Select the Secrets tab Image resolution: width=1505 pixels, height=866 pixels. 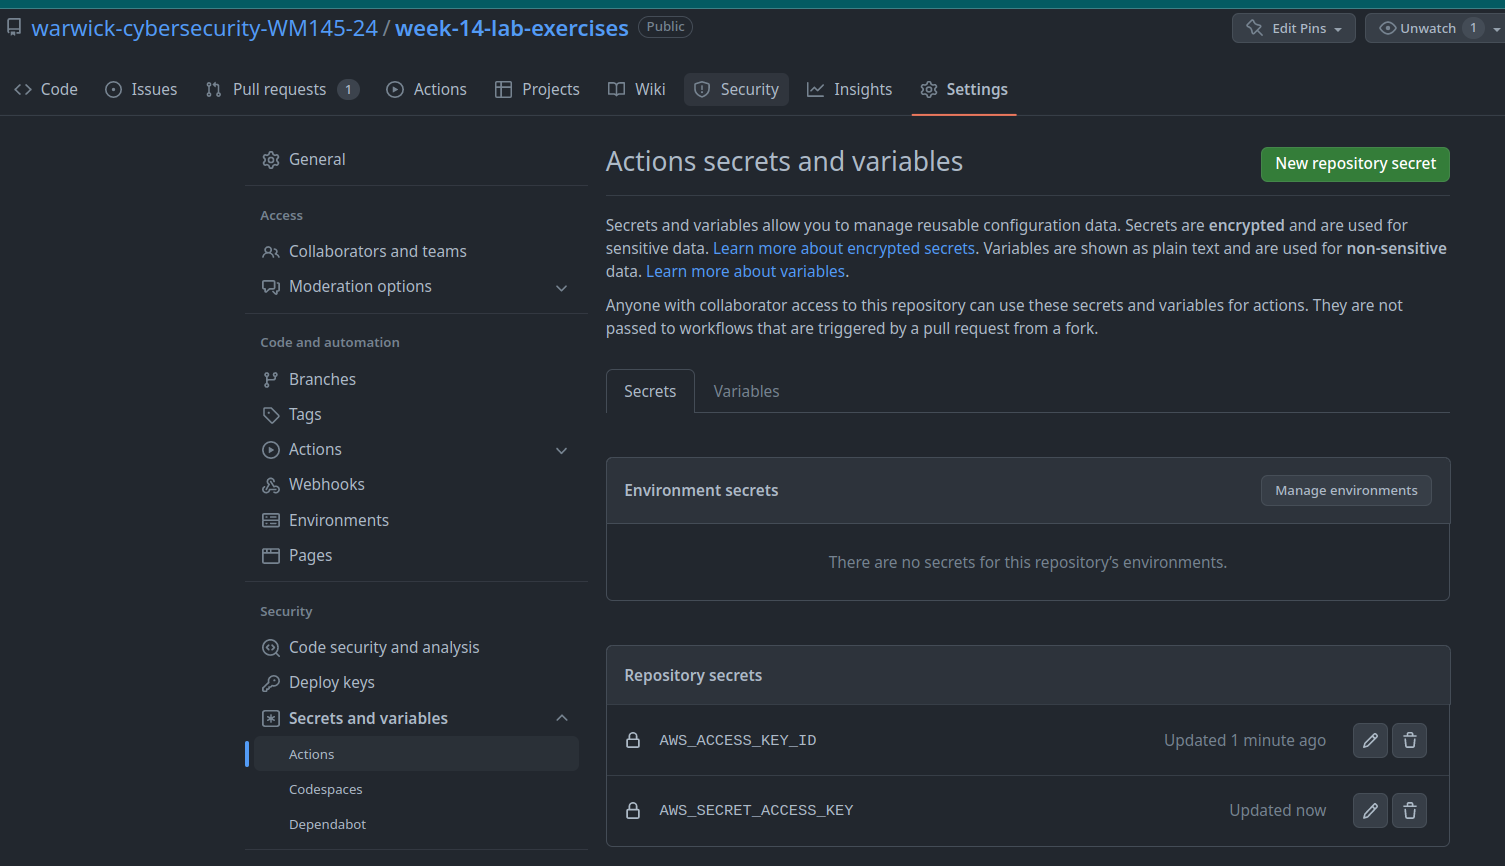[650, 391]
